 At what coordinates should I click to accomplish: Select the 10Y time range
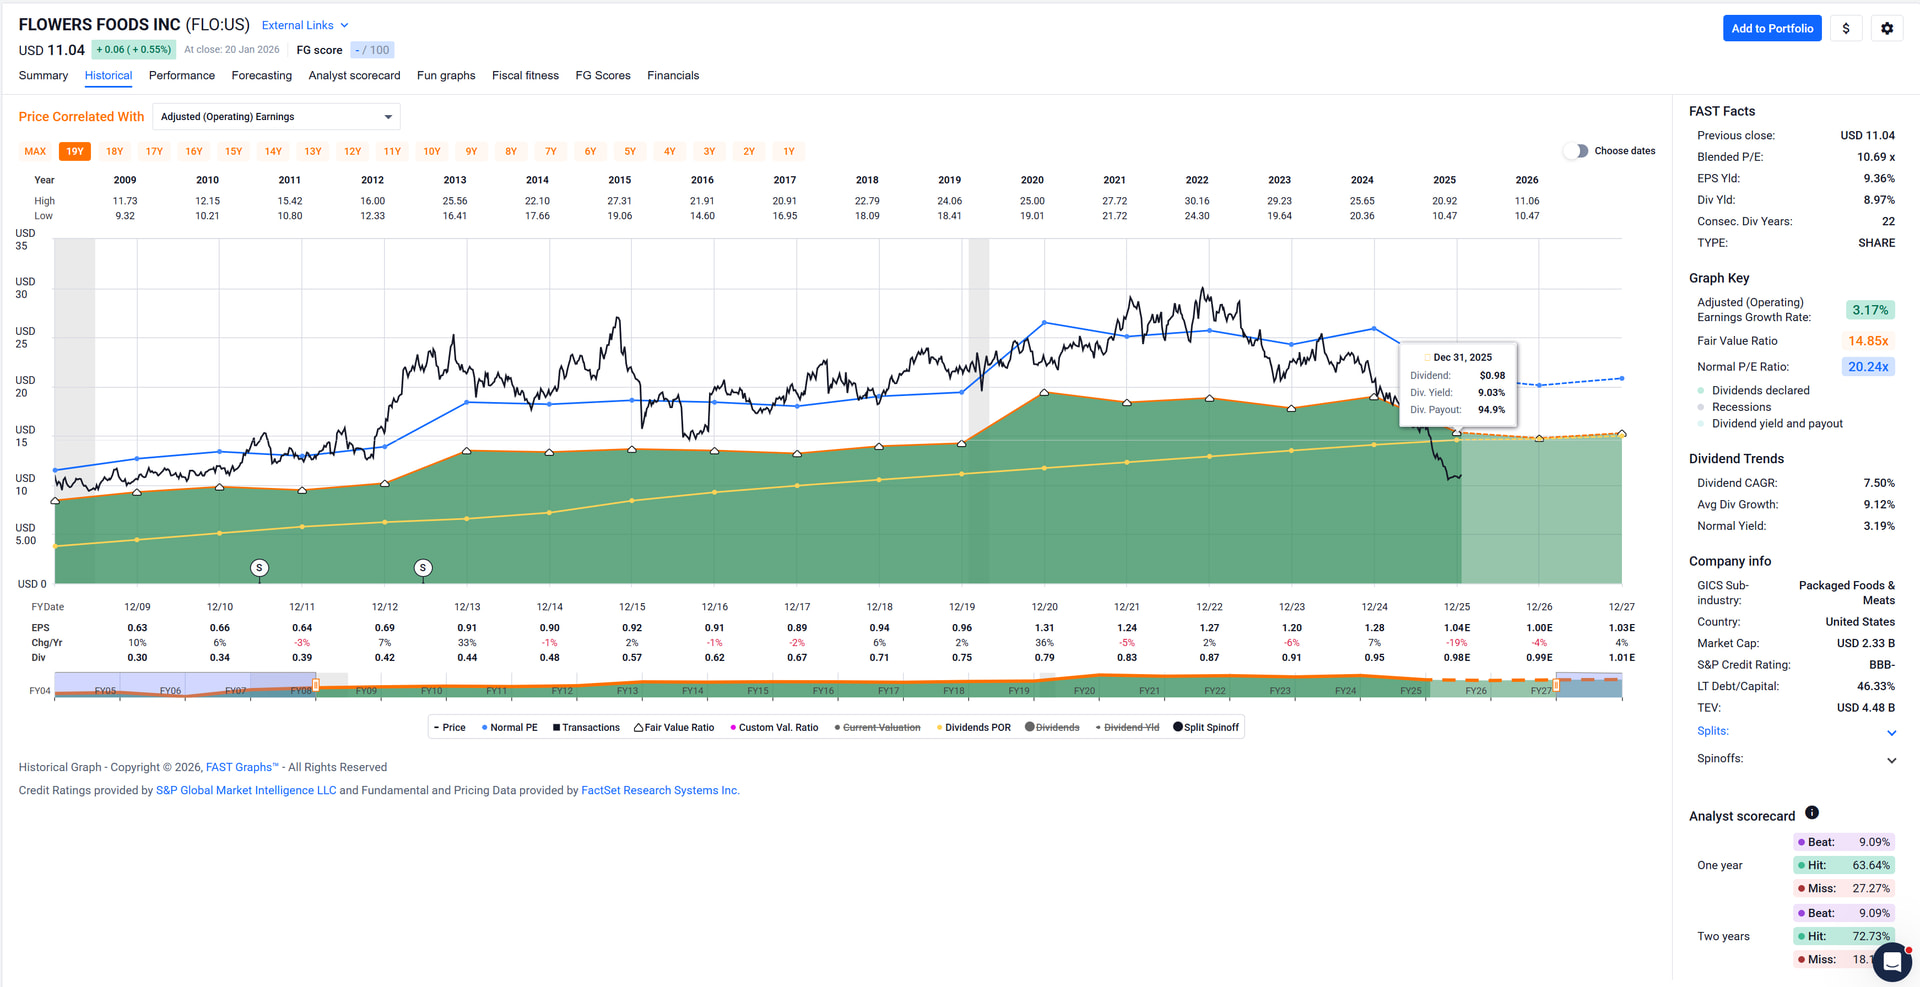coord(431,152)
